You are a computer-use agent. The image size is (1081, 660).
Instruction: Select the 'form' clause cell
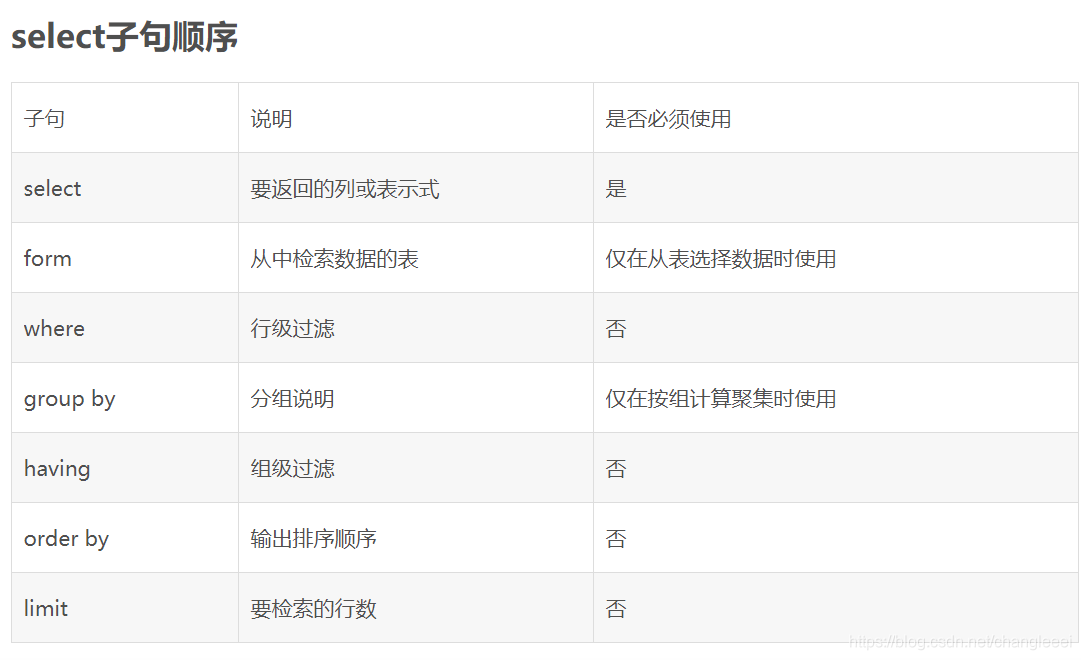tap(125, 258)
